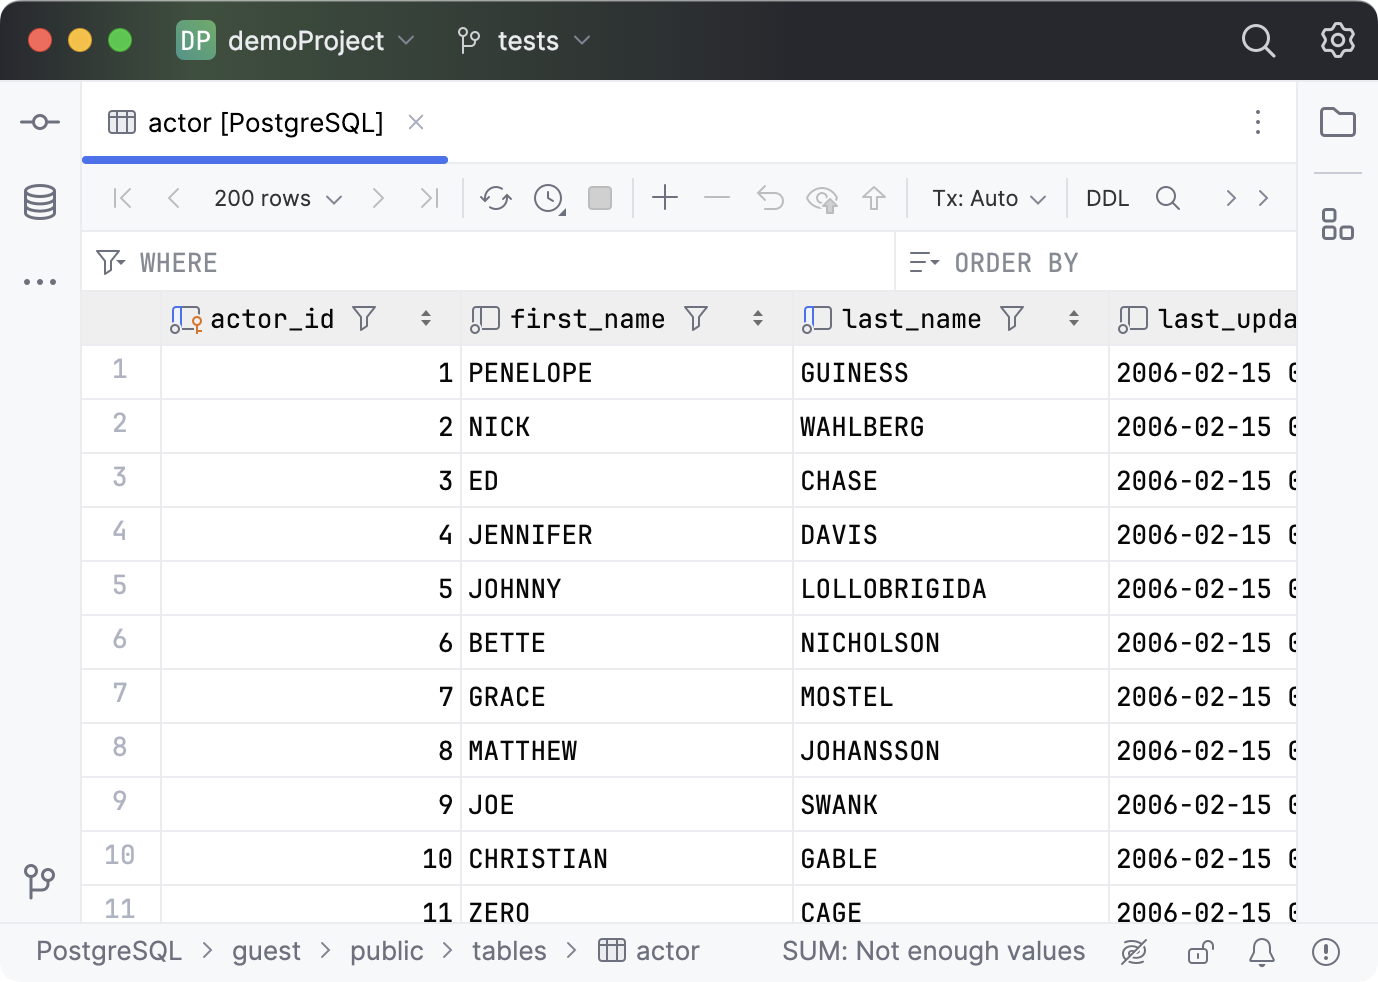Click the Reload Page refresh icon
1378x982 pixels.
tap(495, 198)
